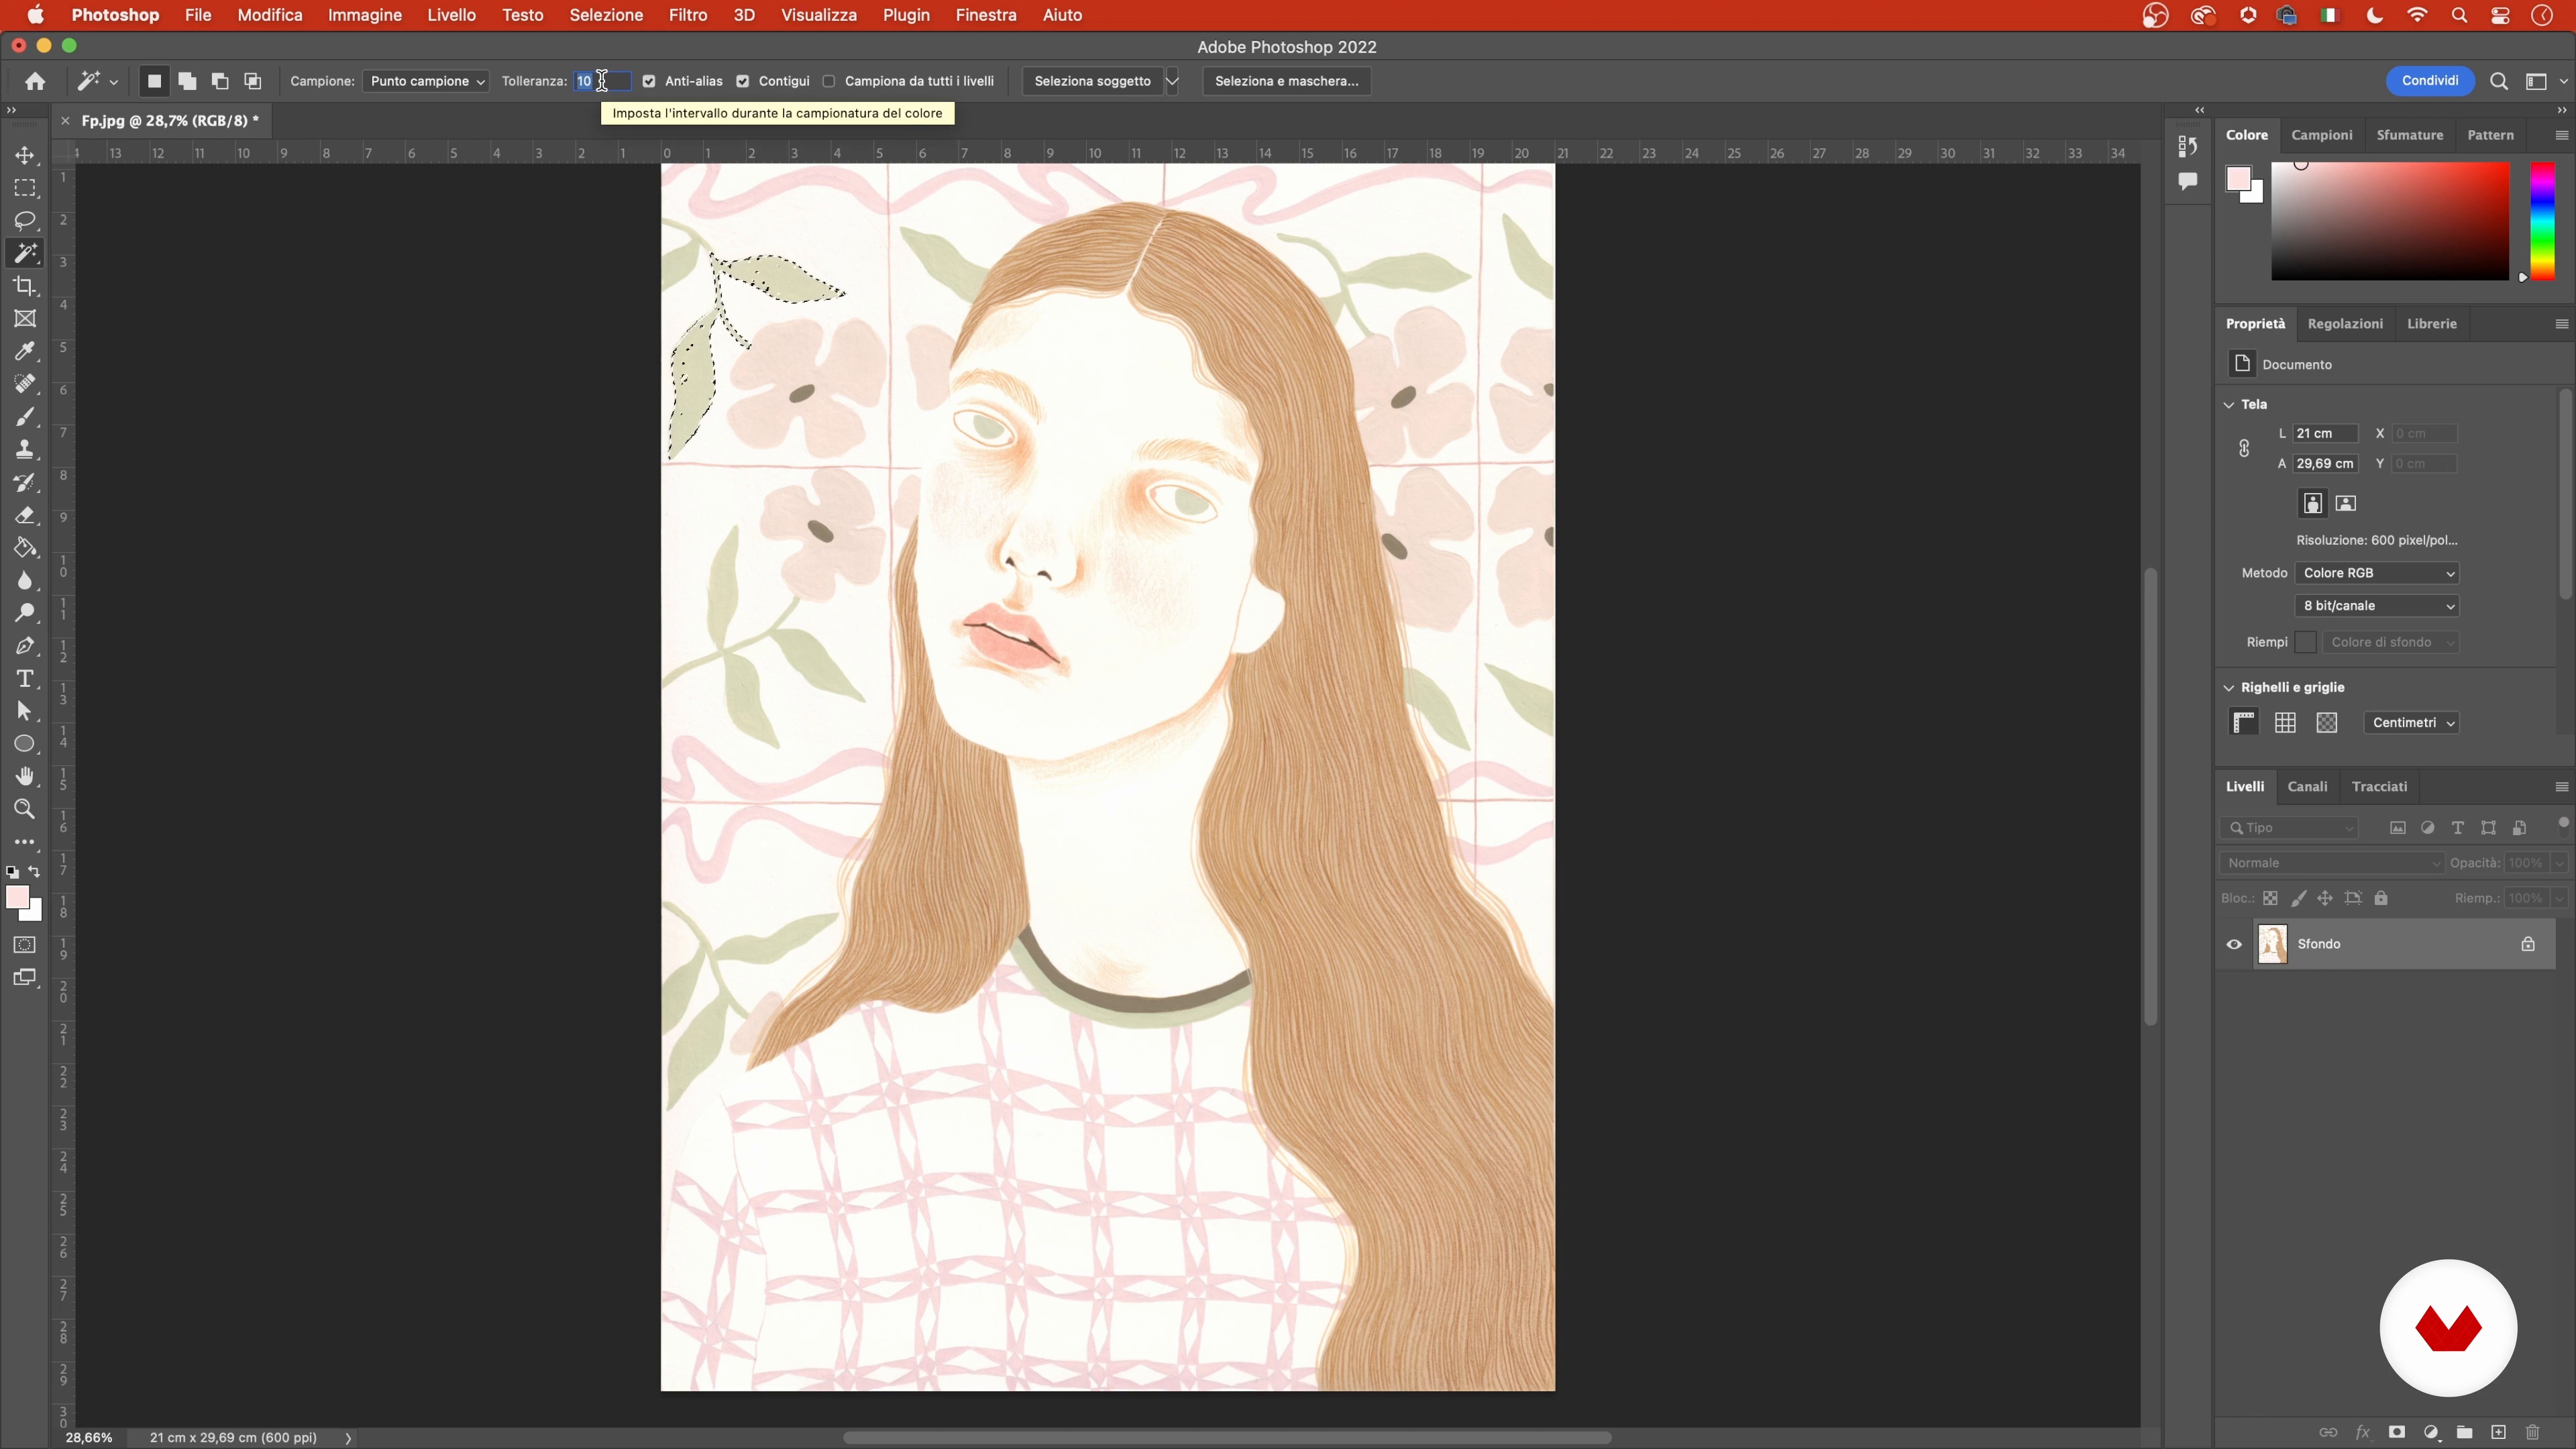Select the Brush tool

coord(25,417)
